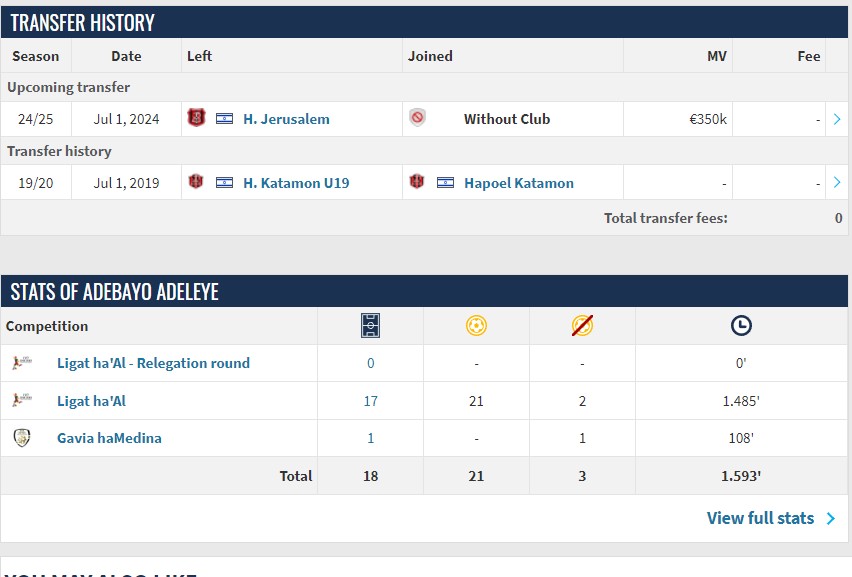The width and height of the screenshot is (852, 577).
Task: Open the Gavia haMedina competition link
Action: coord(109,438)
